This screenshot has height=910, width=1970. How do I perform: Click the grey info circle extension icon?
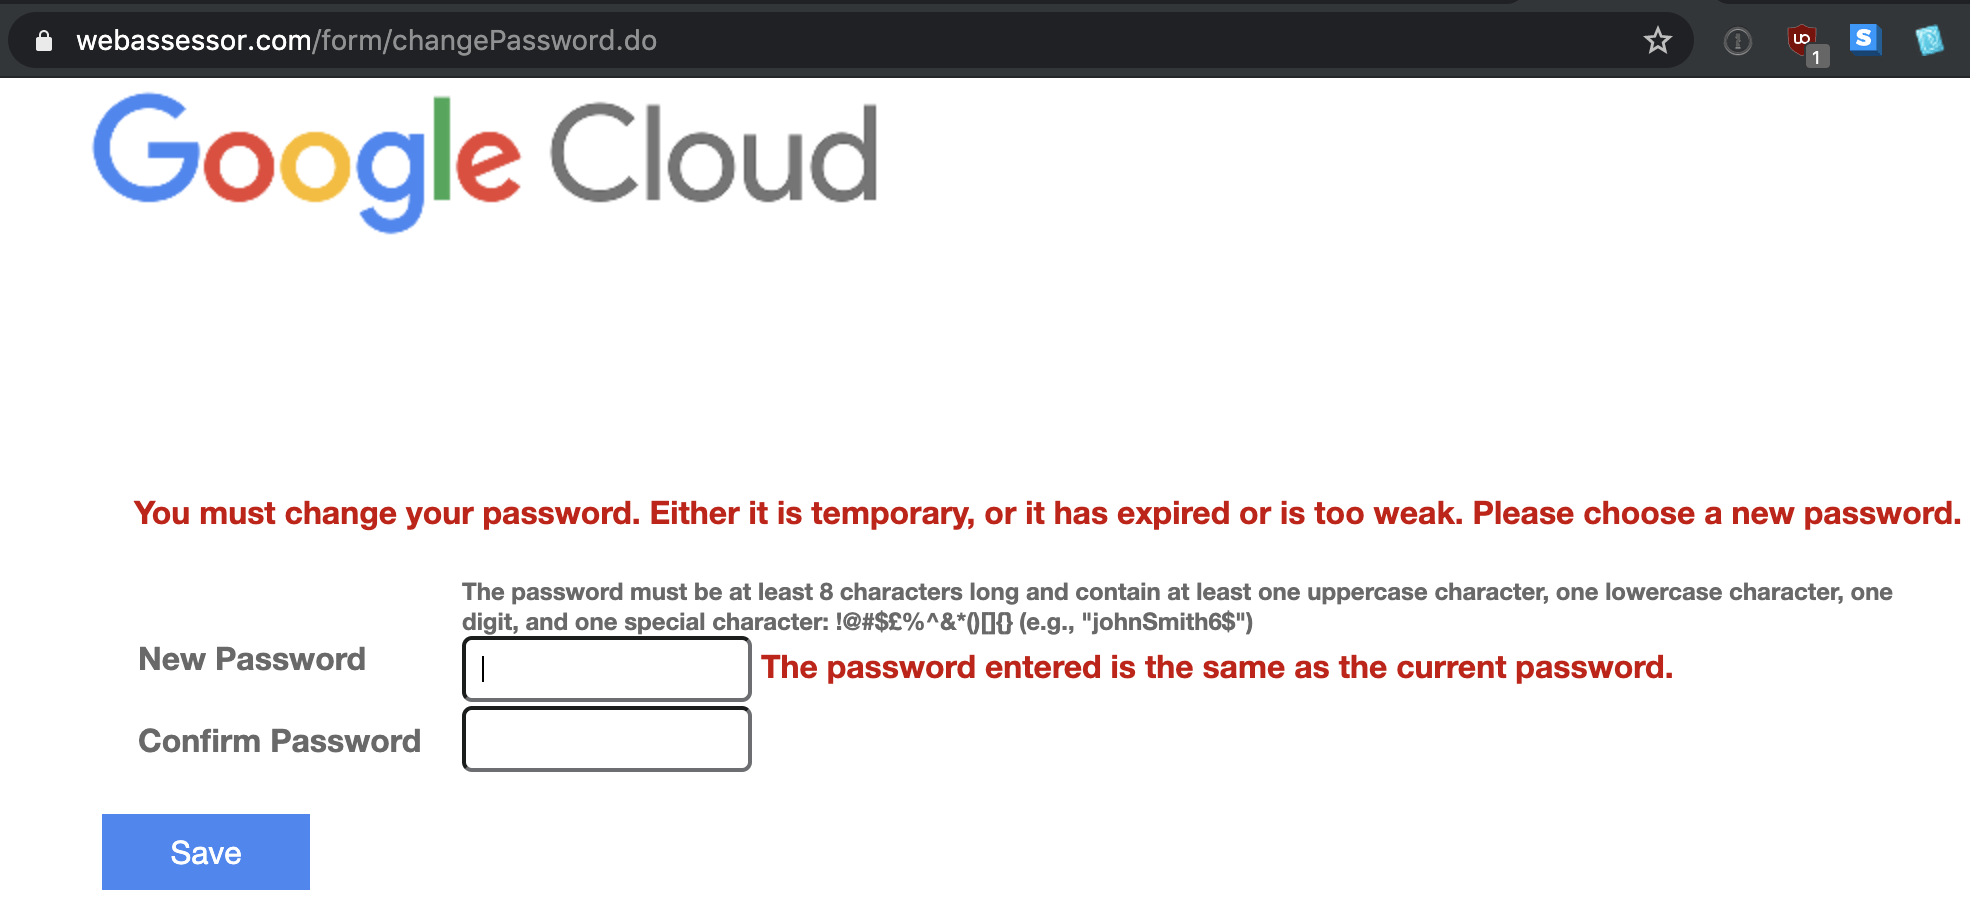pyautogui.click(x=1738, y=41)
